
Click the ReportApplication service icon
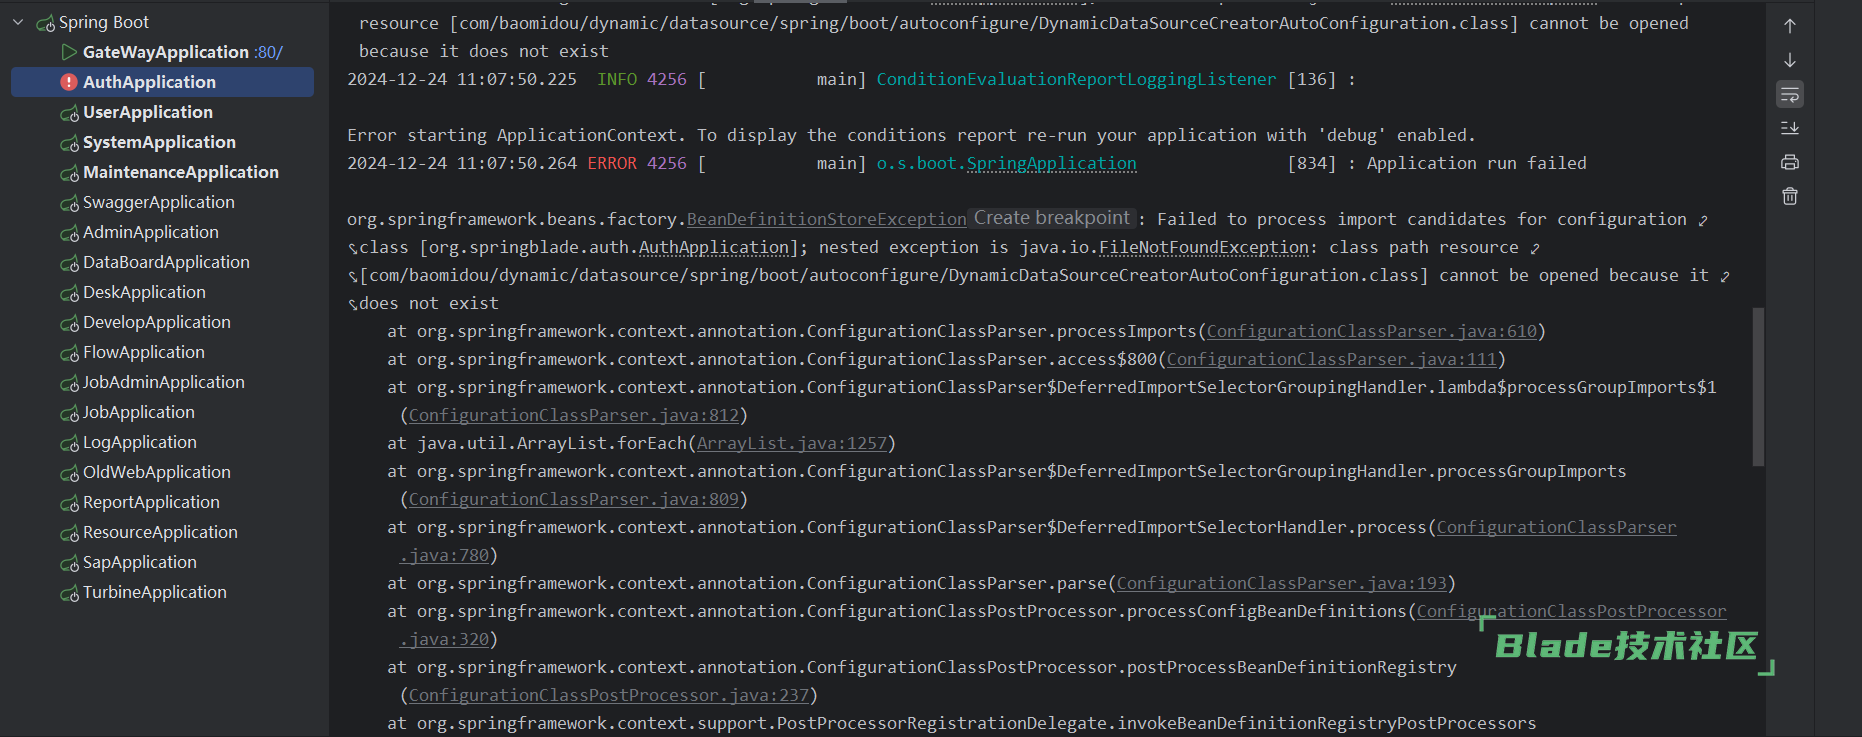point(69,503)
